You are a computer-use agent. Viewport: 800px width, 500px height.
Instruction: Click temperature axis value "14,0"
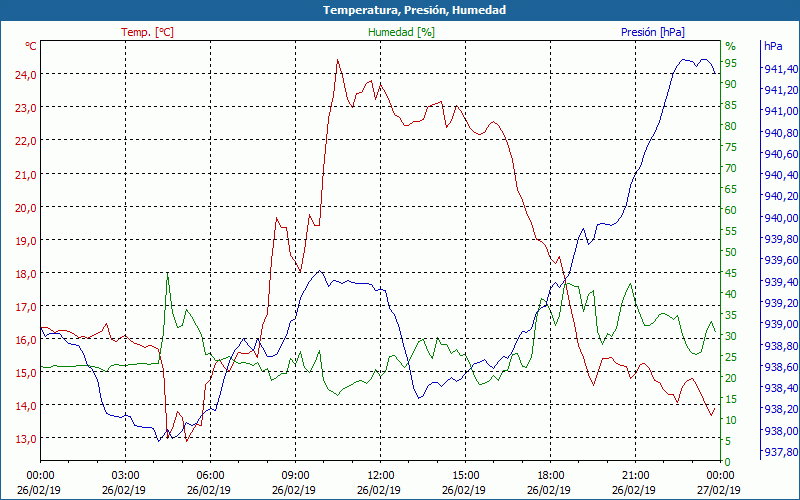click(26, 406)
